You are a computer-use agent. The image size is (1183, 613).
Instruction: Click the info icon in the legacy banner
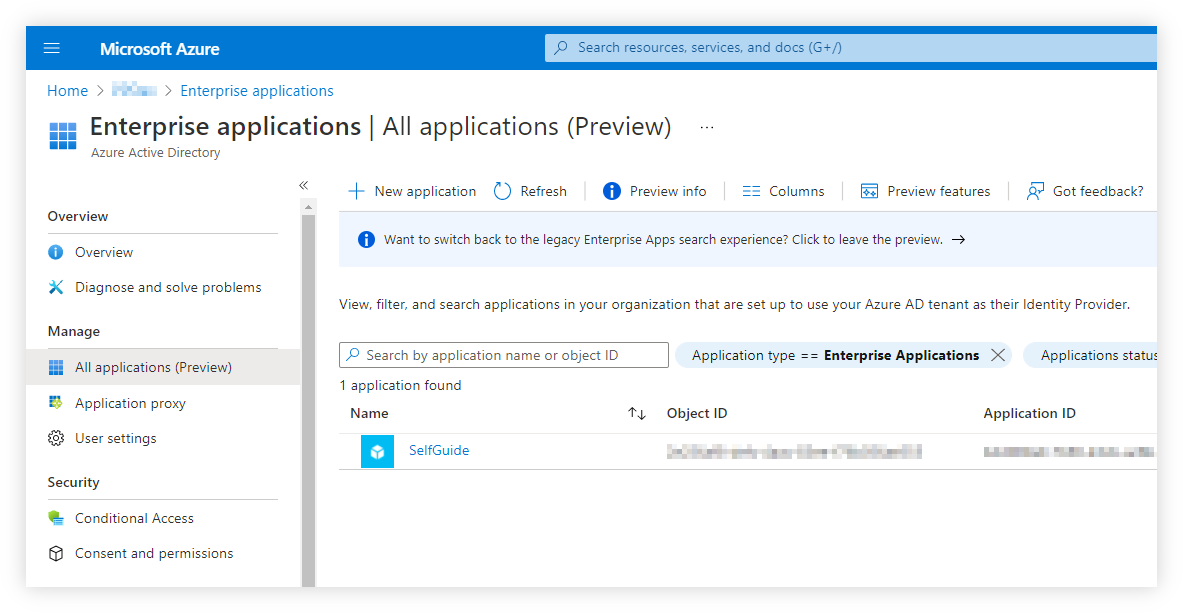366,239
